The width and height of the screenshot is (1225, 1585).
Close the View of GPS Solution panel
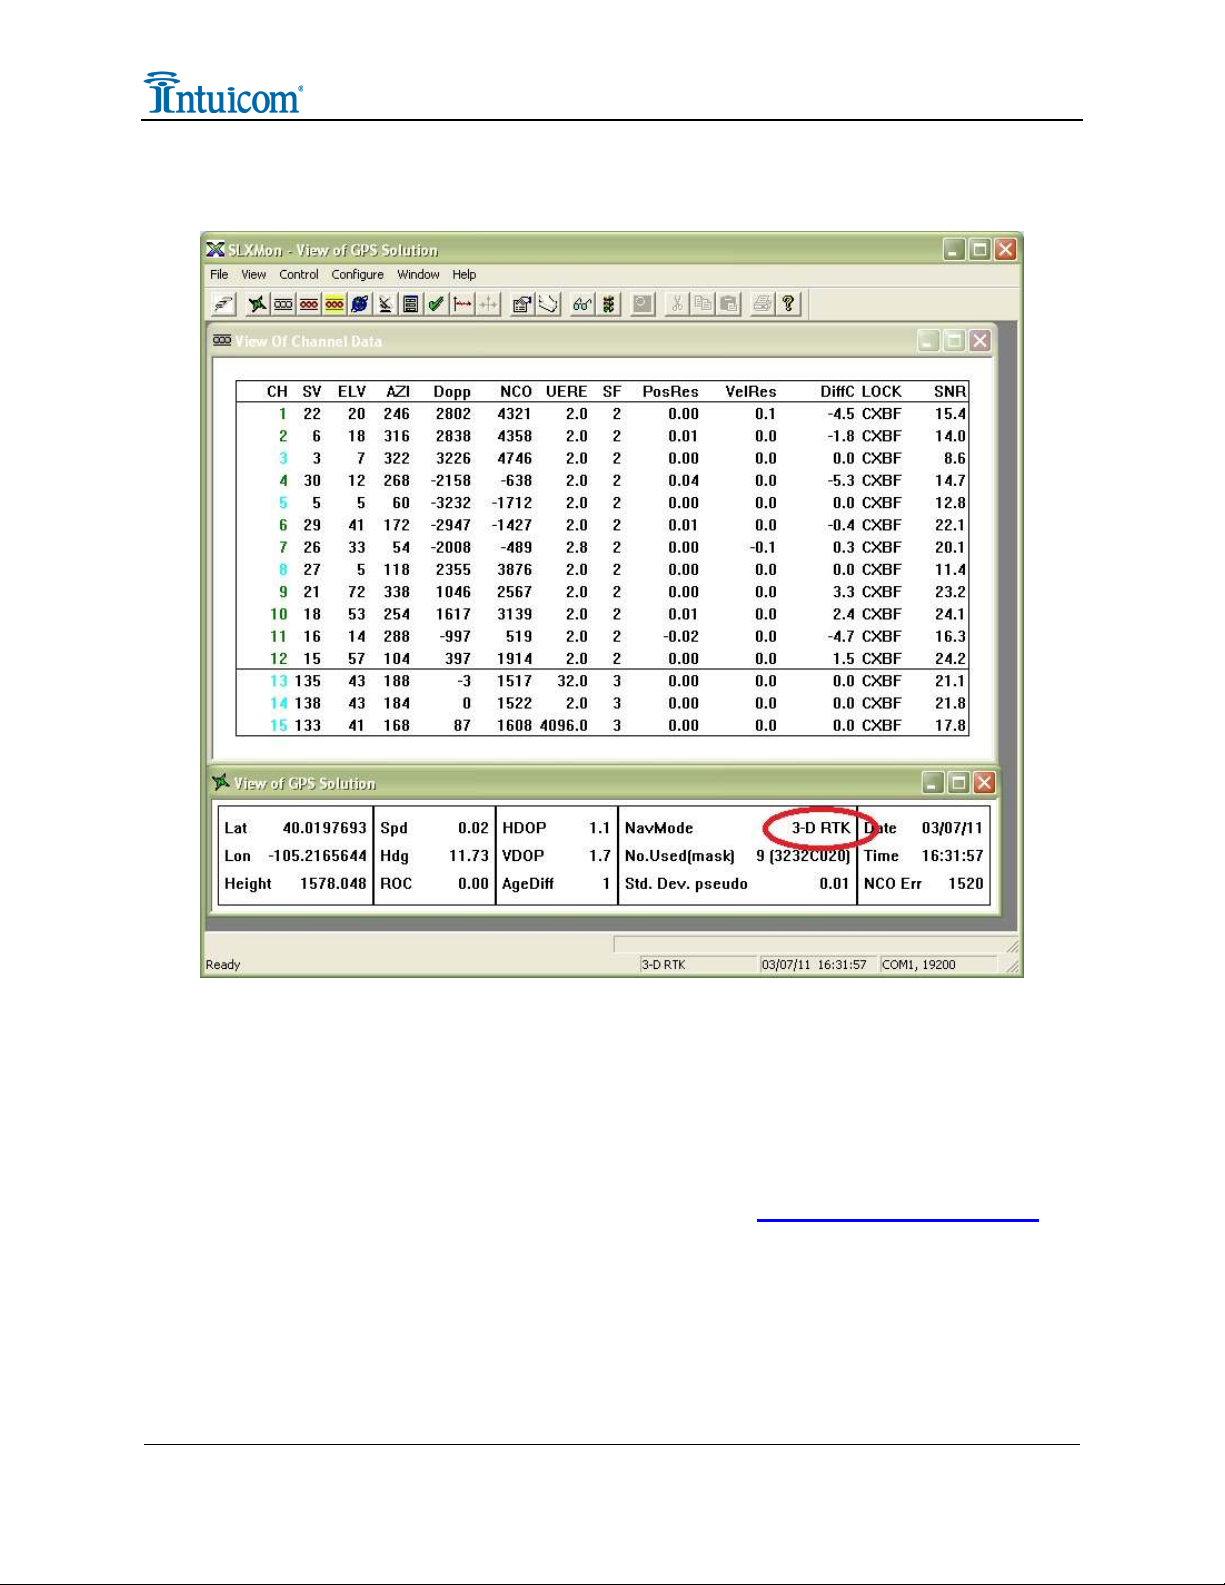984,783
